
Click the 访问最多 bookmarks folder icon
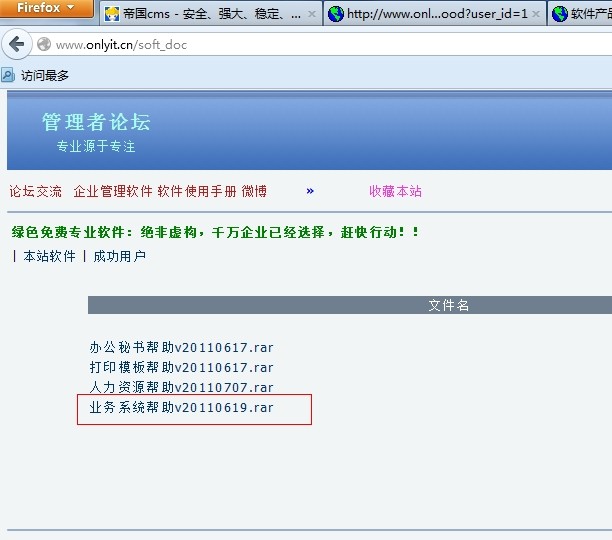tap(8, 75)
